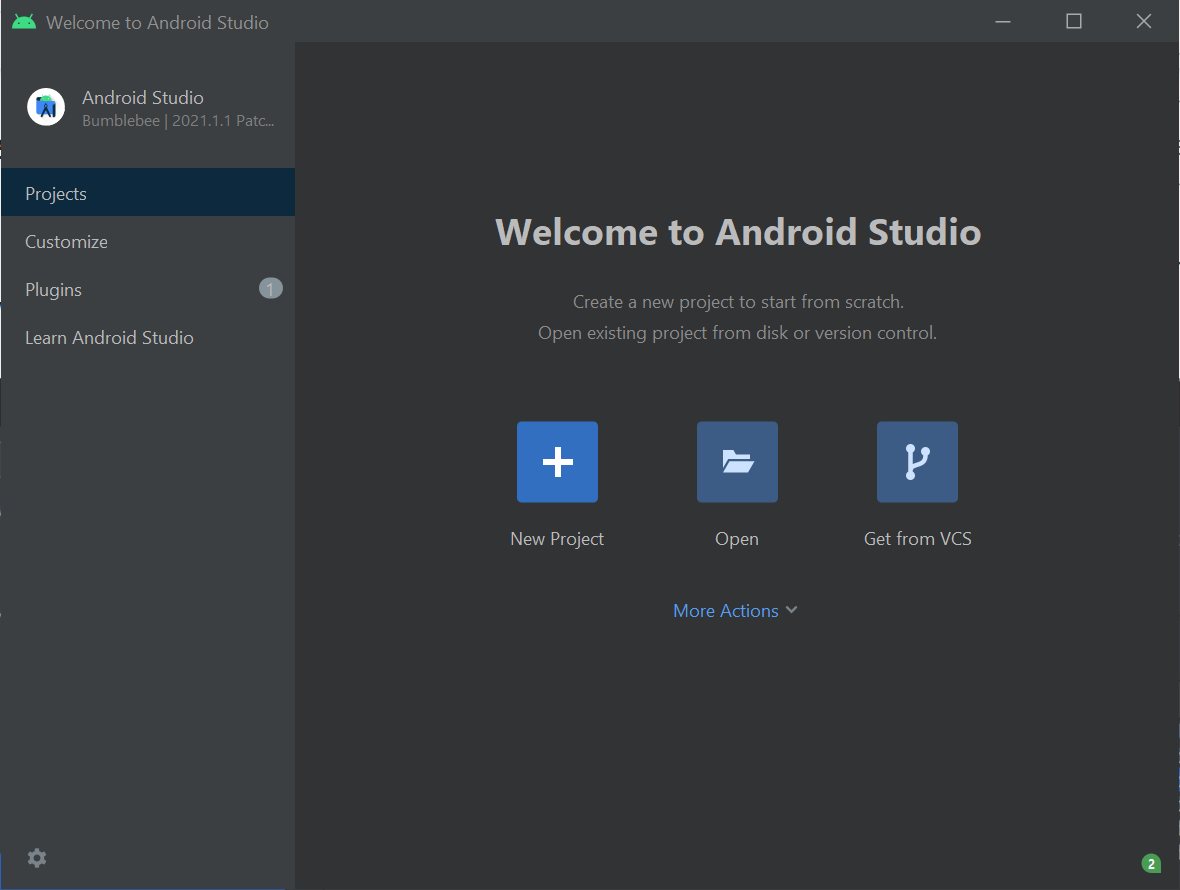The image size is (1180, 890).
Task: Maximize the Welcome window
Action: pyautogui.click(x=1074, y=21)
